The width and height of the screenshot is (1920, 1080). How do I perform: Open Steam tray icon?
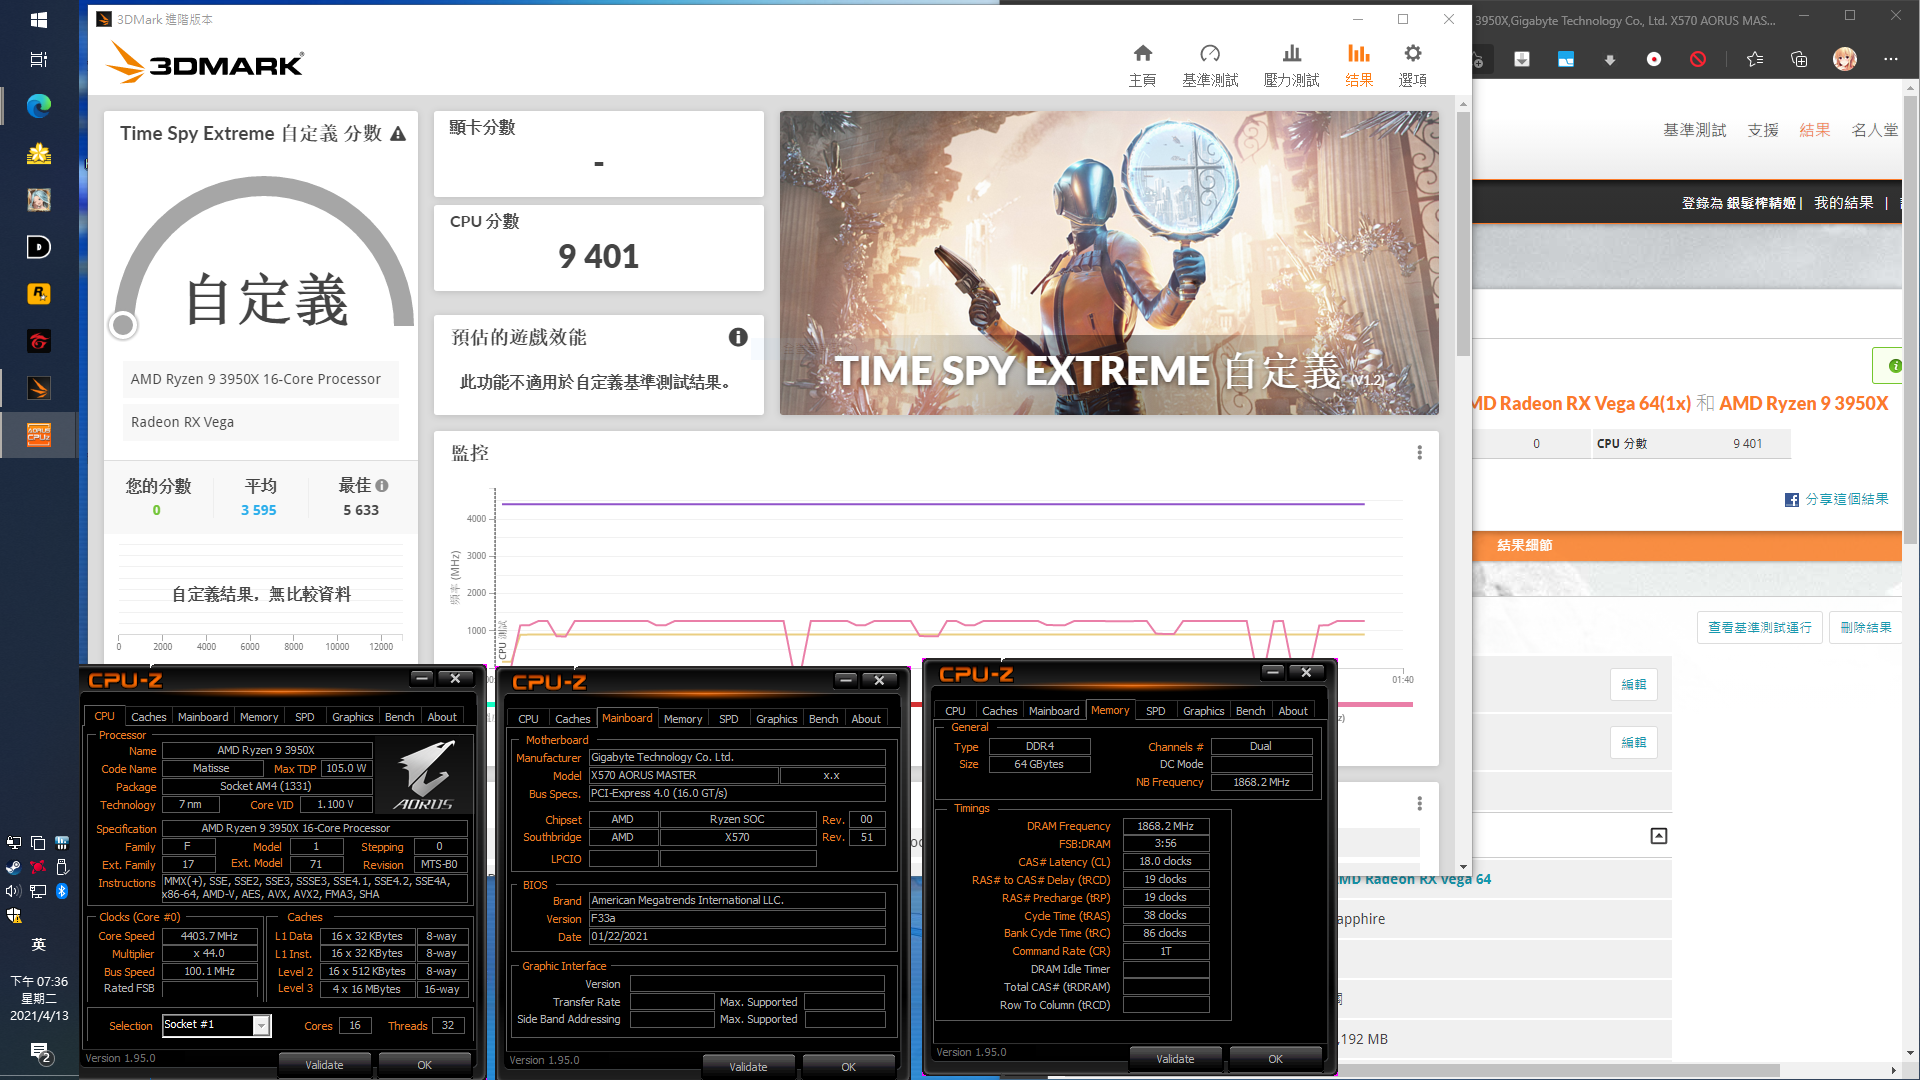point(14,867)
